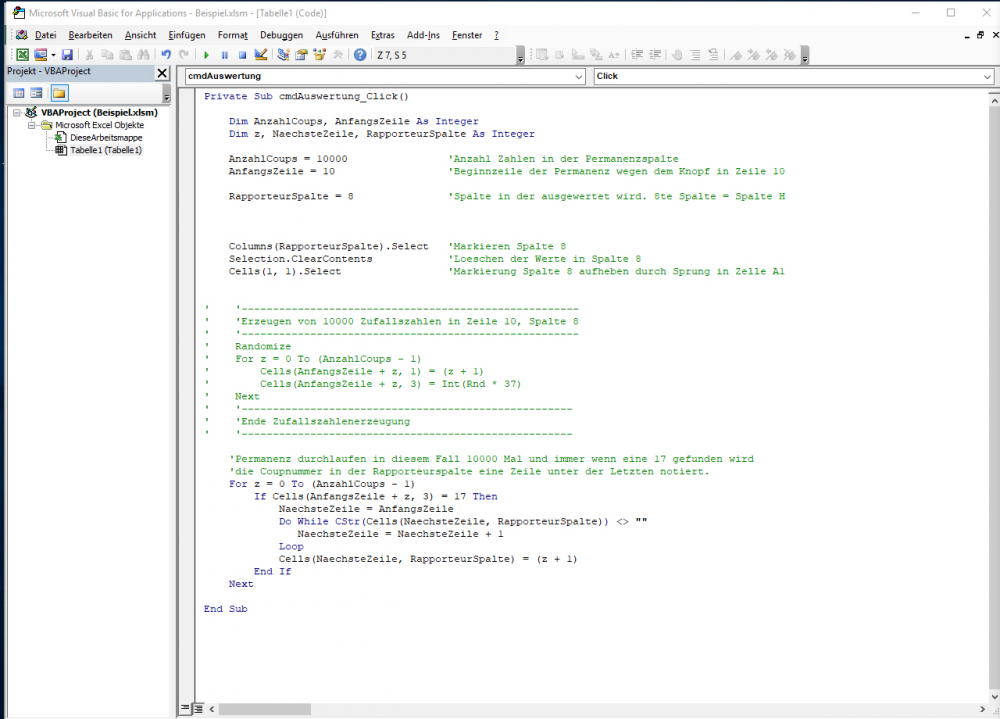Undo the last action with the blue arrow

click(x=166, y=55)
